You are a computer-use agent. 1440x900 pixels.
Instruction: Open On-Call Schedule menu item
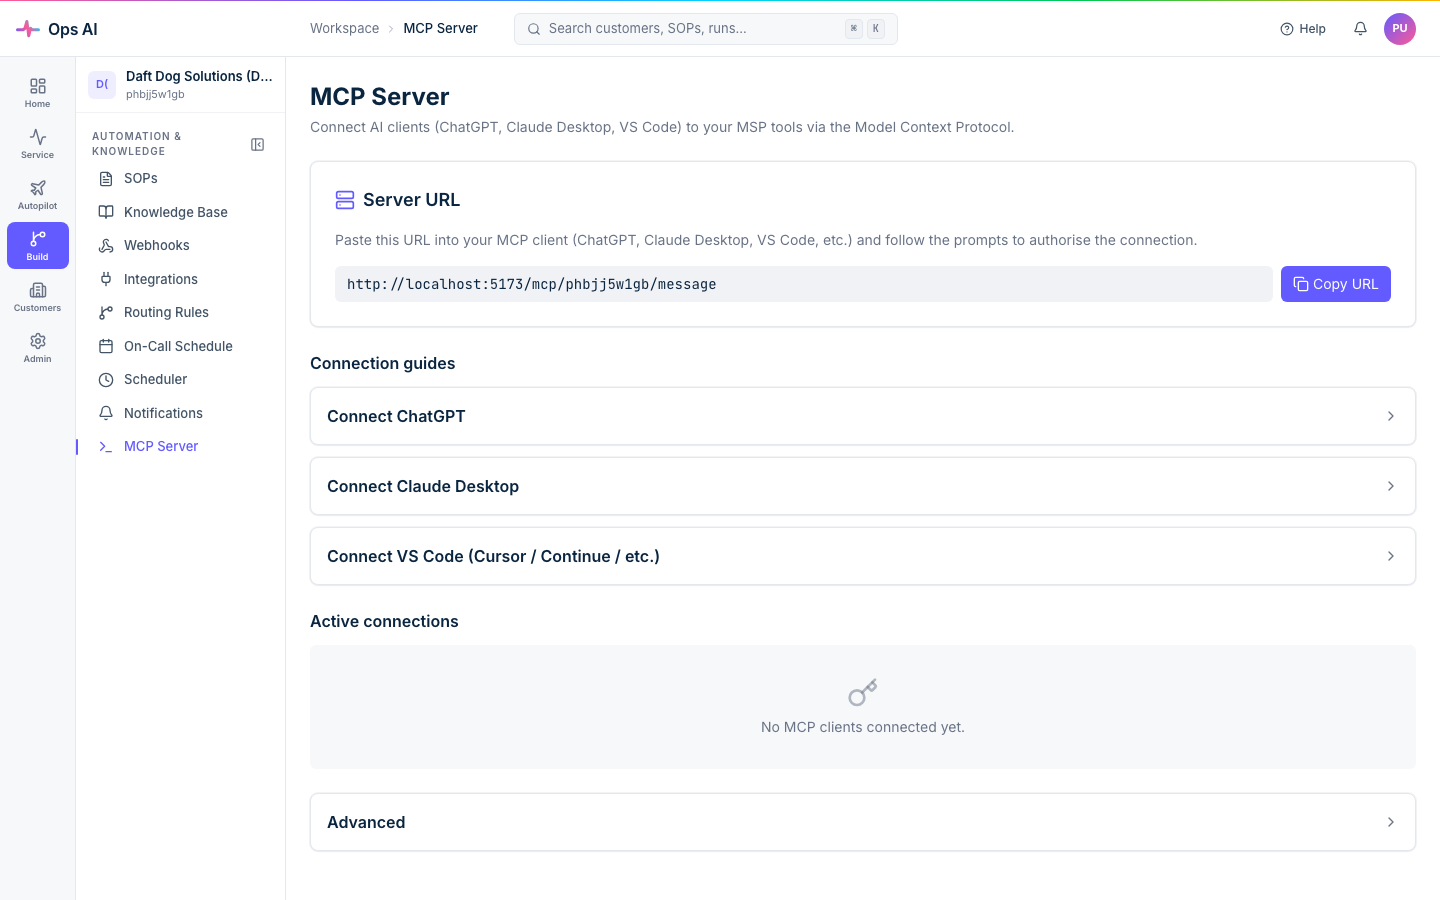tap(181, 346)
